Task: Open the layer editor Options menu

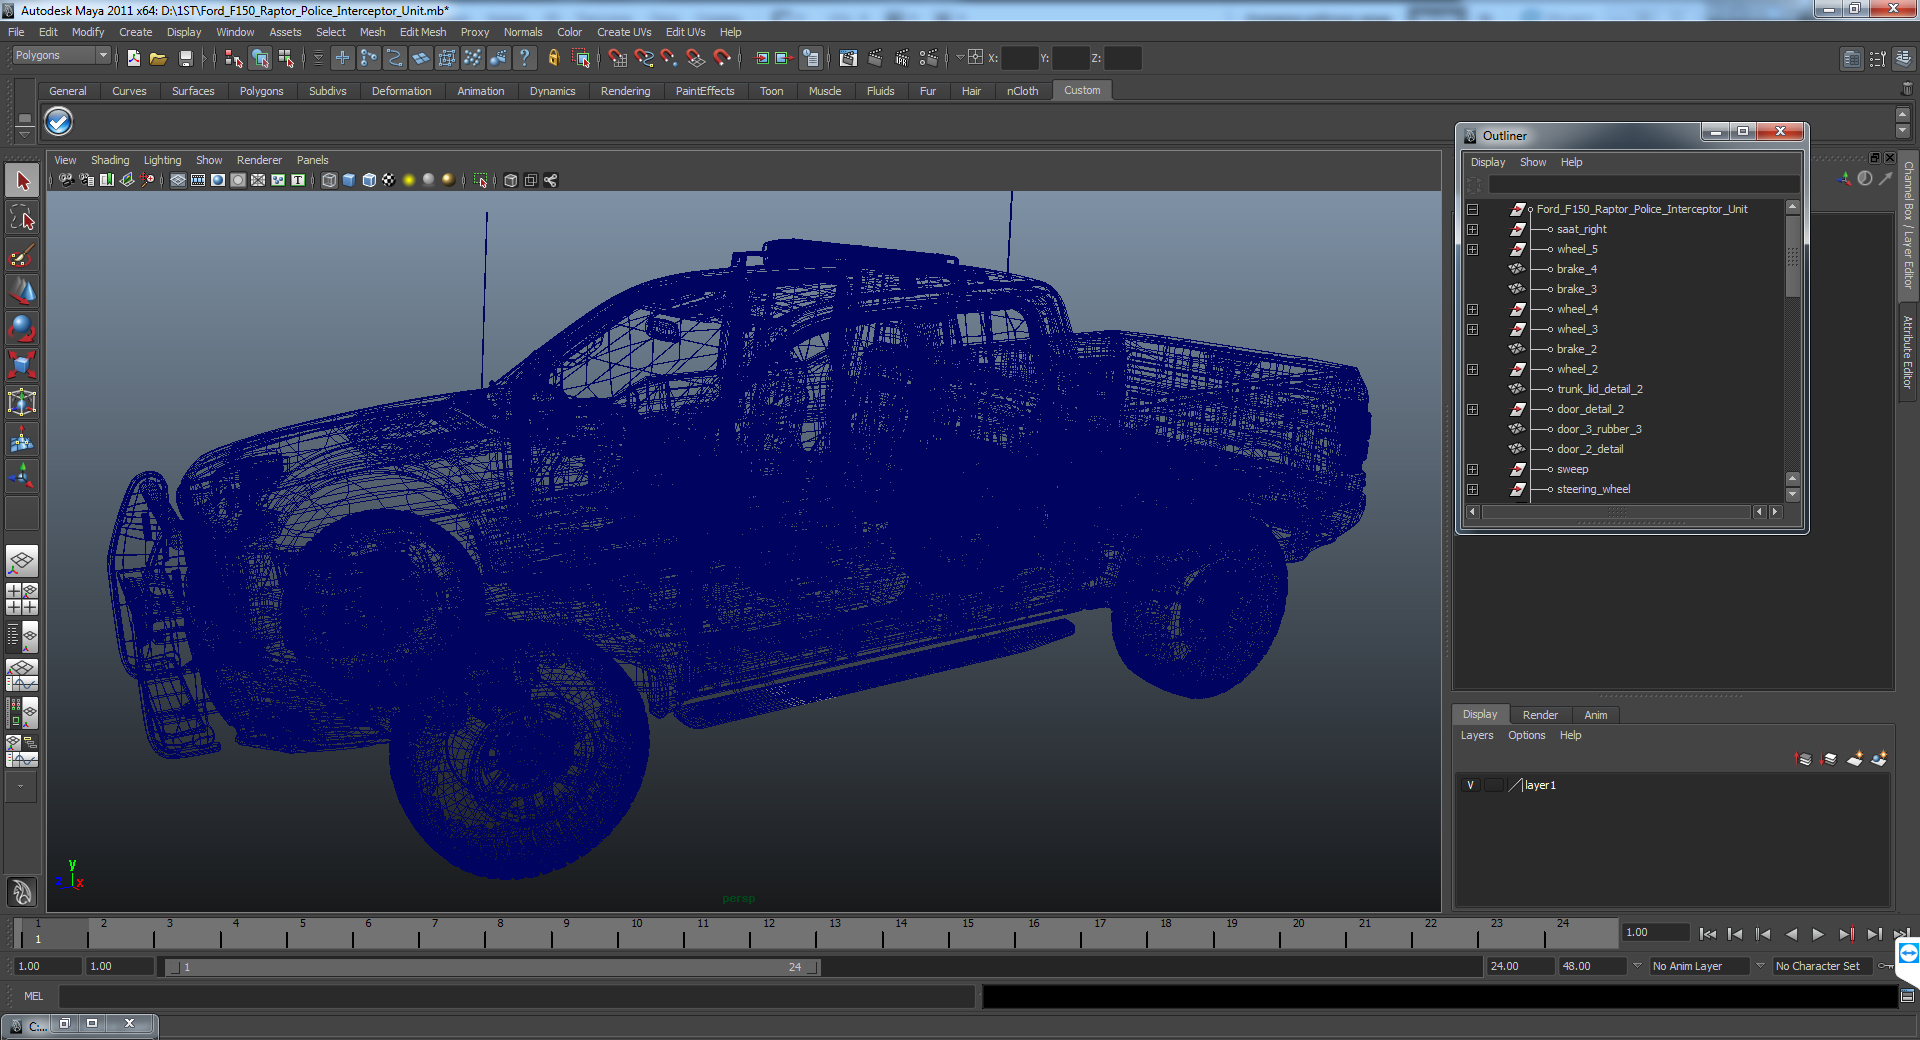Action: point(1527,735)
